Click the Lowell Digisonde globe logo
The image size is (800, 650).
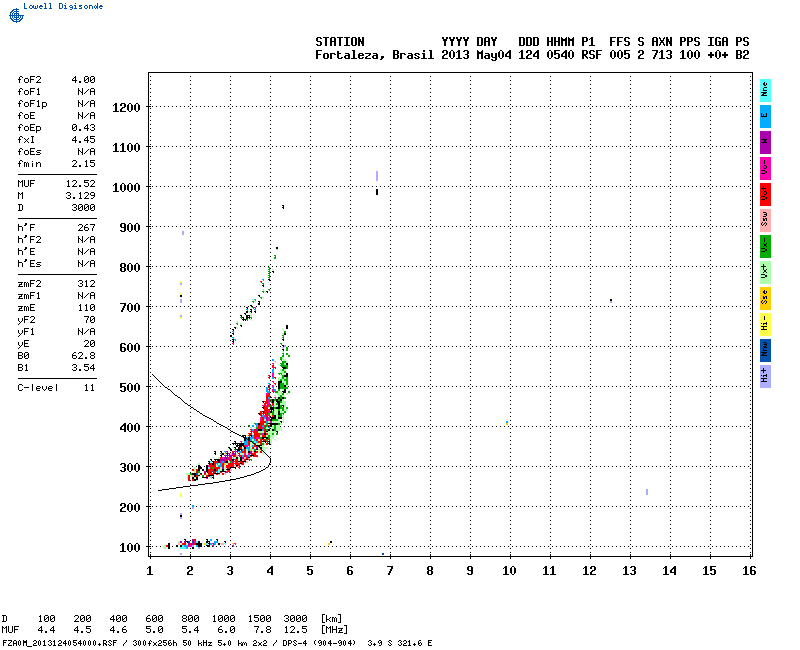pyautogui.click(x=16, y=15)
